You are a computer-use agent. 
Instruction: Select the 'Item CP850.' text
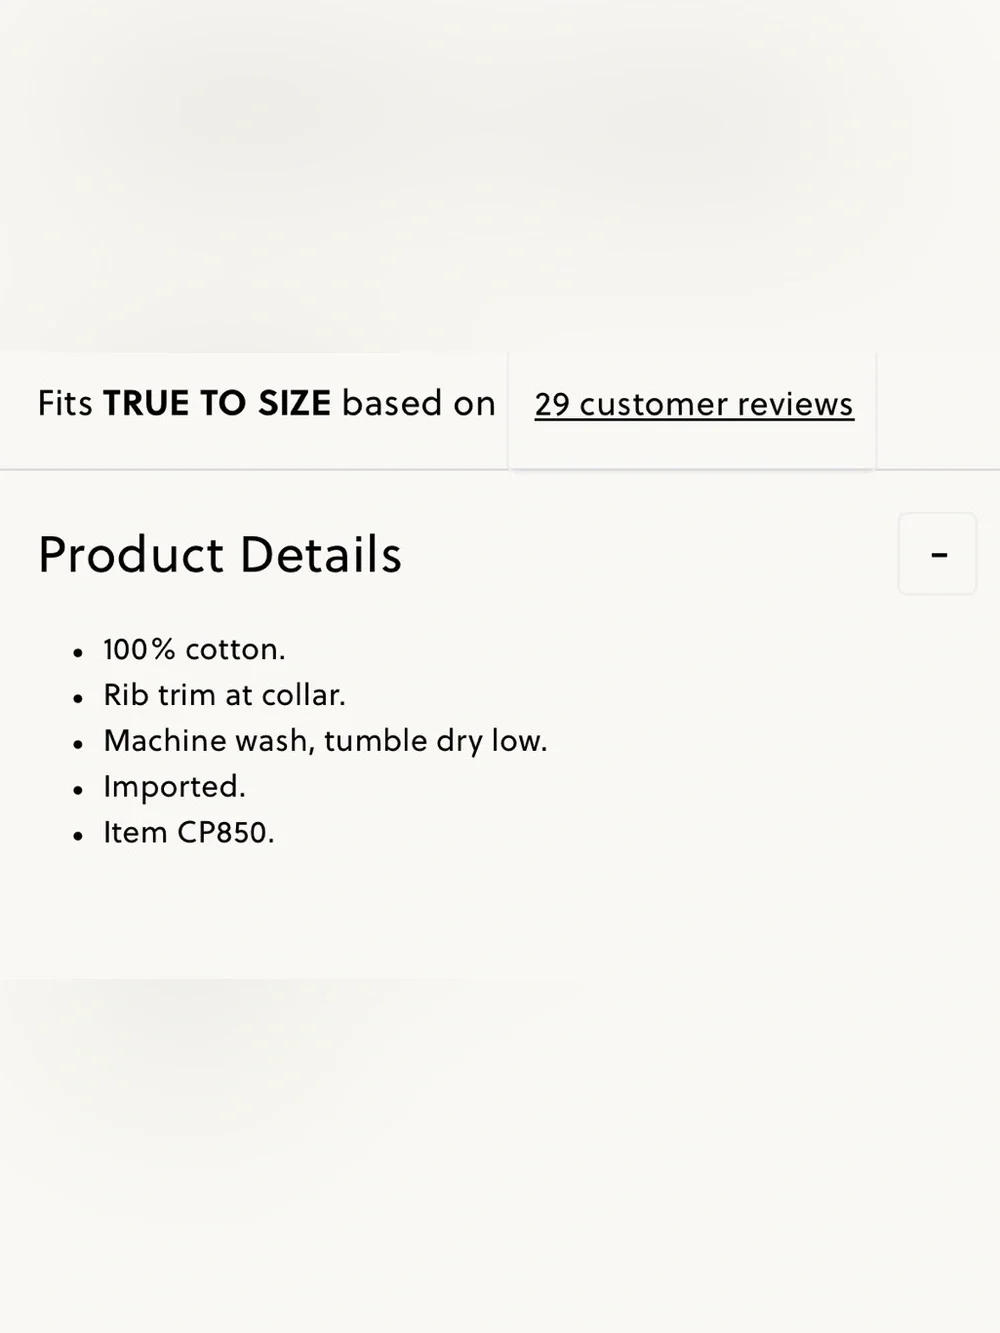189,832
